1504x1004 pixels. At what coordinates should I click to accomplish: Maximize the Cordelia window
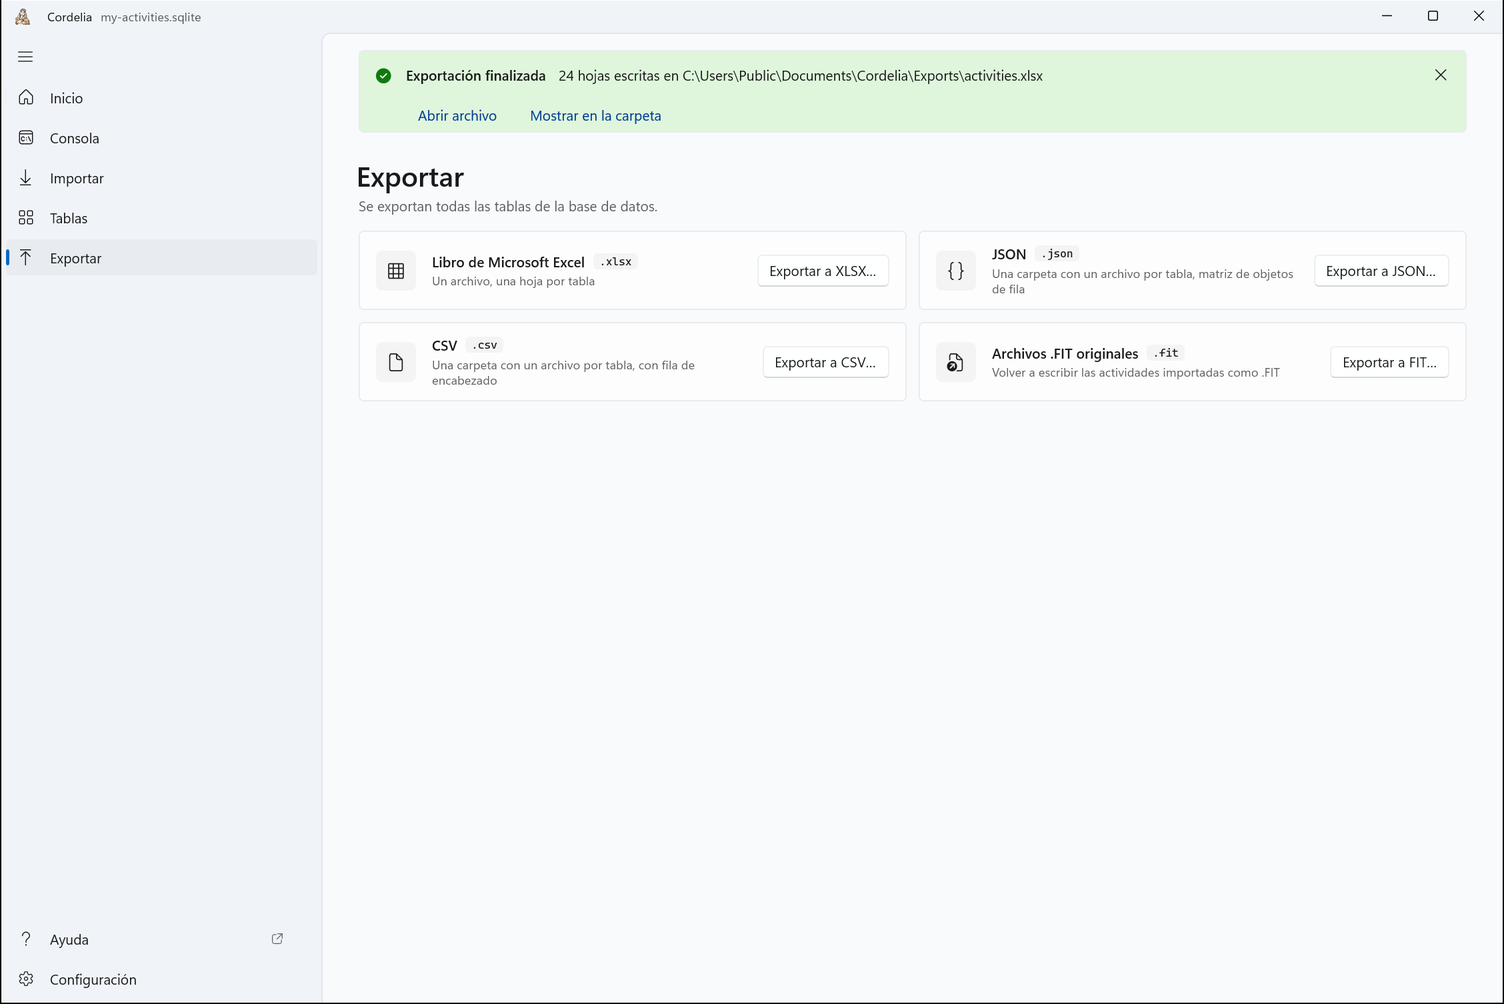click(x=1432, y=16)
